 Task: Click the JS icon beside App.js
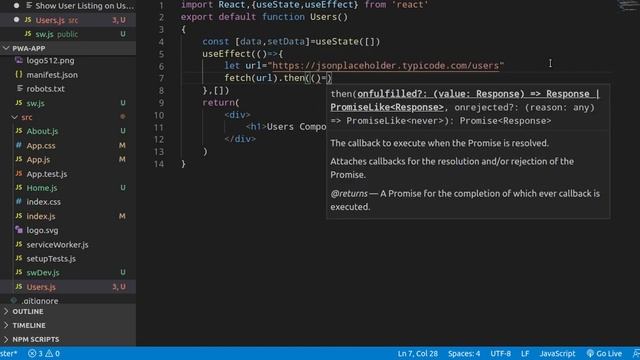pyautogui.click(x=19, y=159)
